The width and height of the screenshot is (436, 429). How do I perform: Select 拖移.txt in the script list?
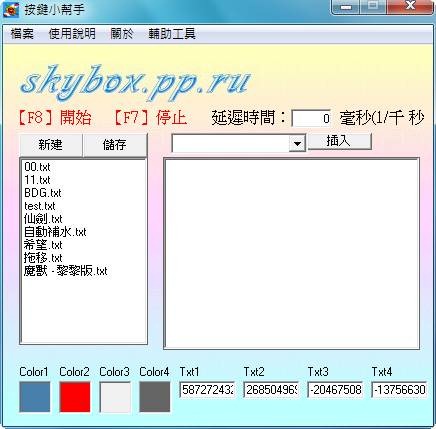(x=43, y=258)
